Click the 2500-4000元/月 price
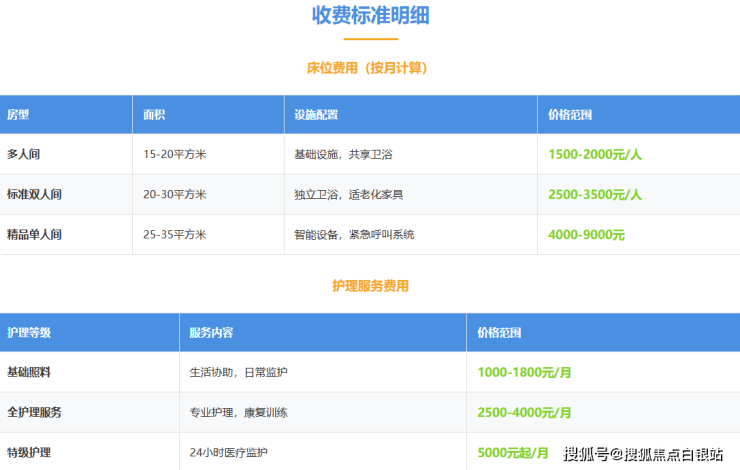The width and height of the screenshot is (740, 470). click(x=525, y=412)
